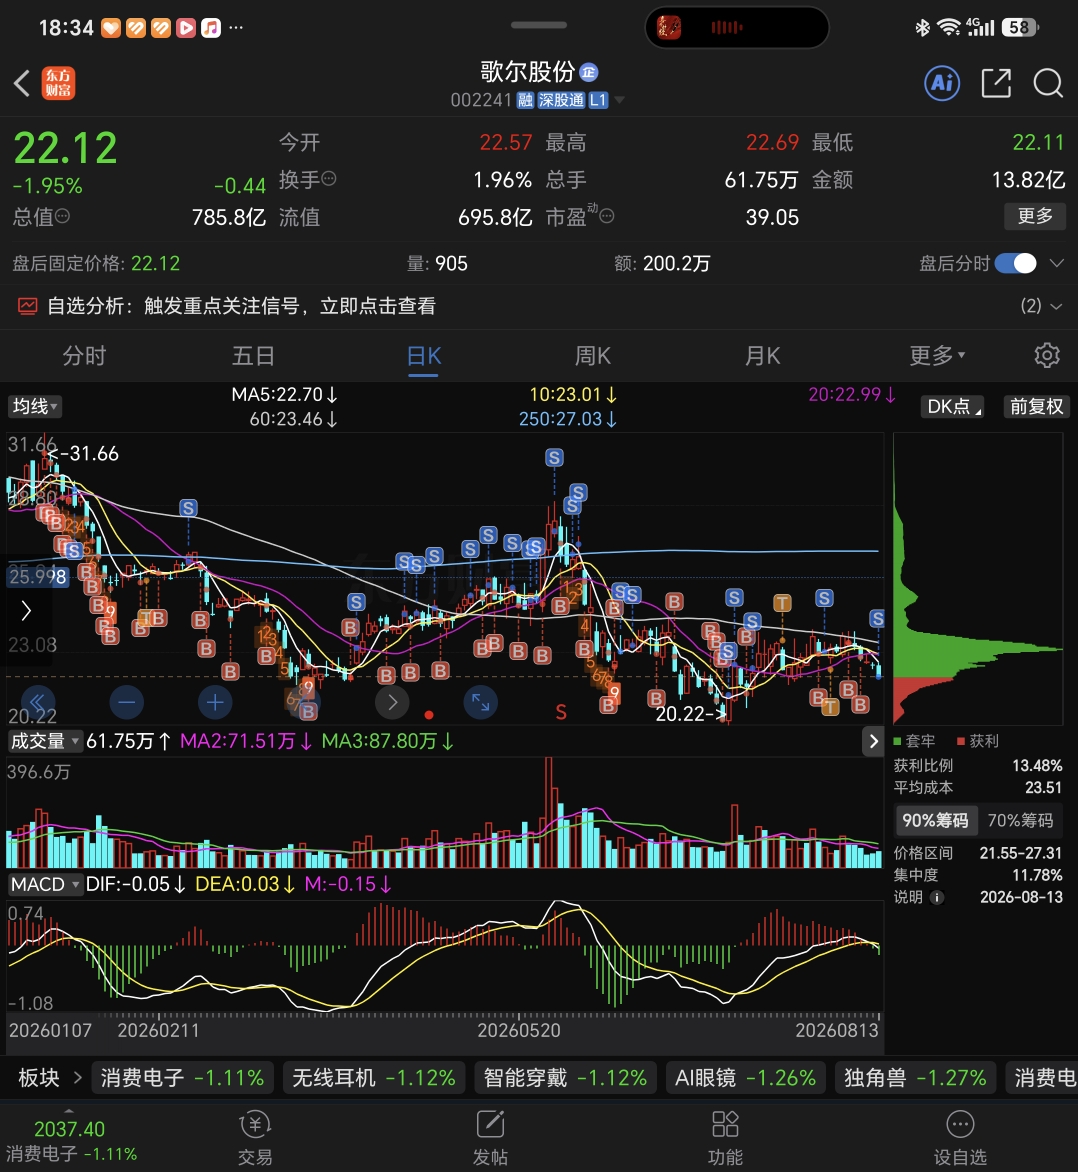Tap the top drag handle bar

click(x=538, y=25)
